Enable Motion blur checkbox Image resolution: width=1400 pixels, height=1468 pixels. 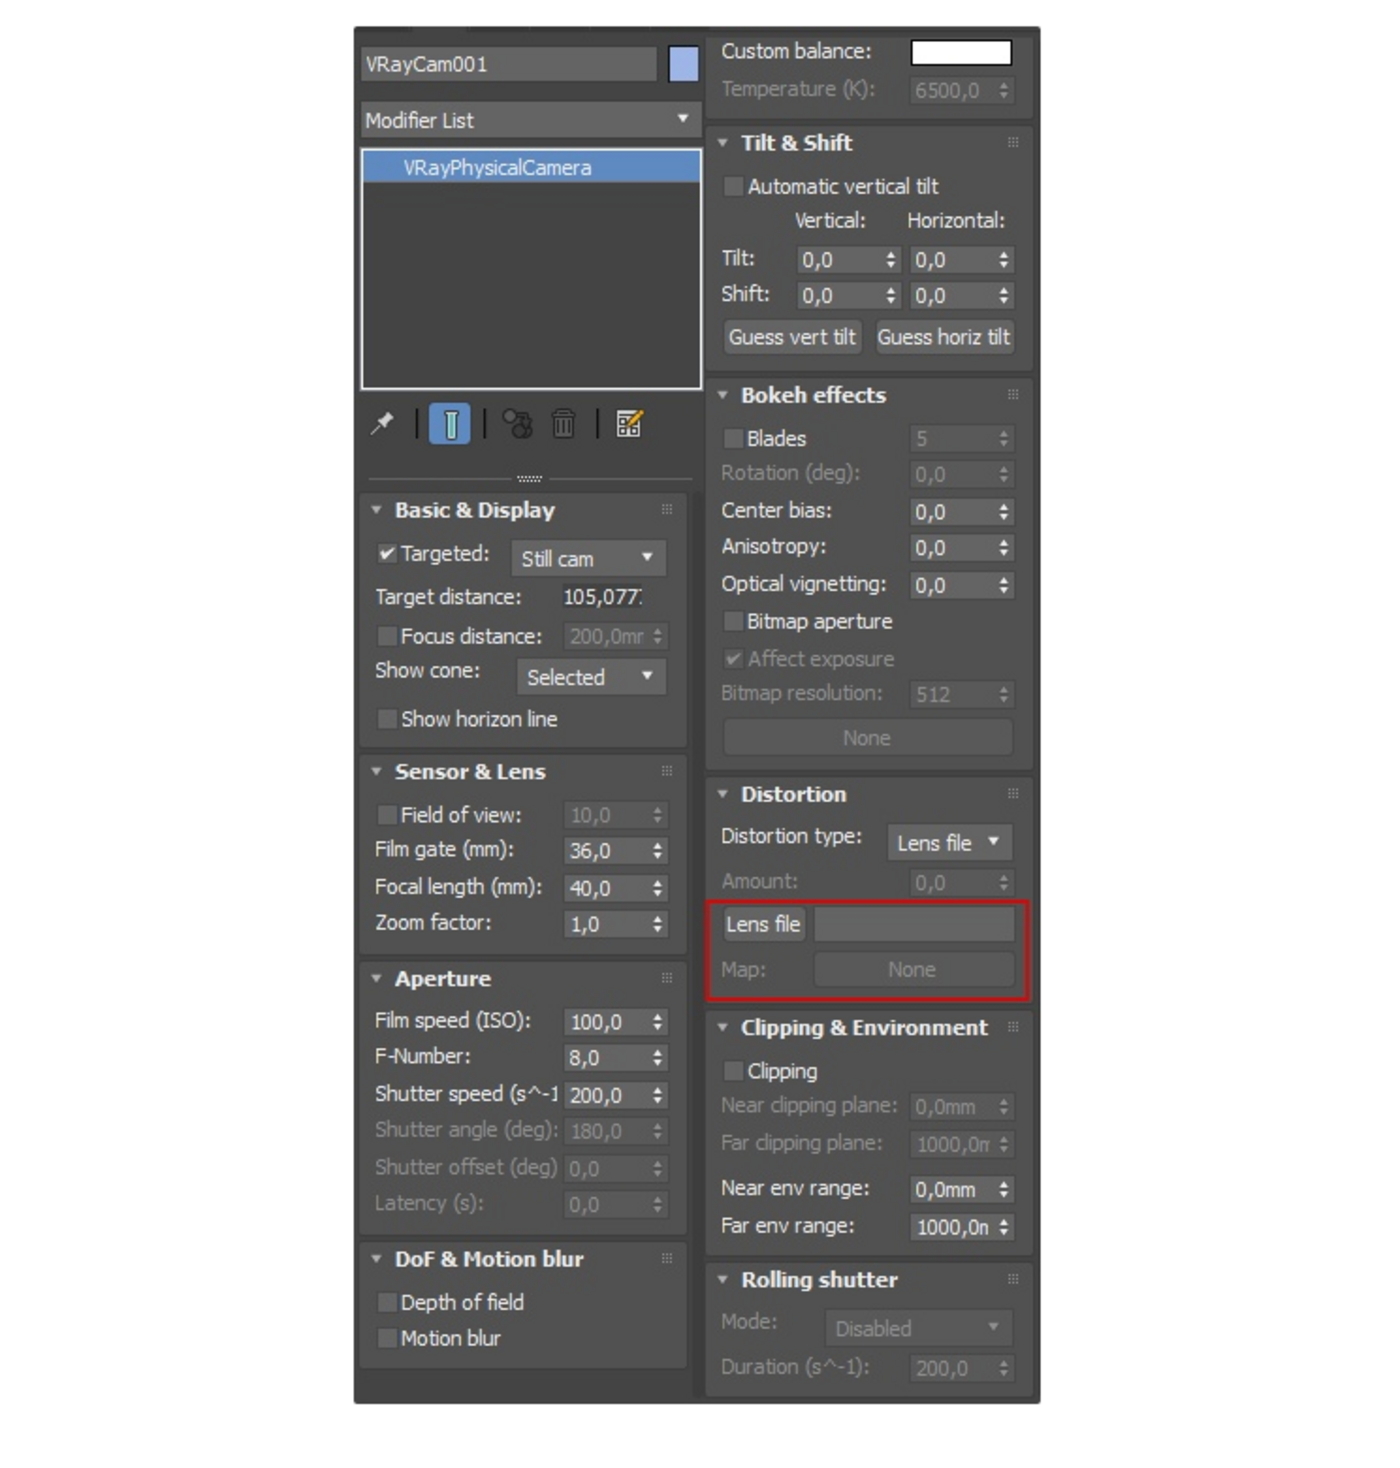click(387, 1338)
